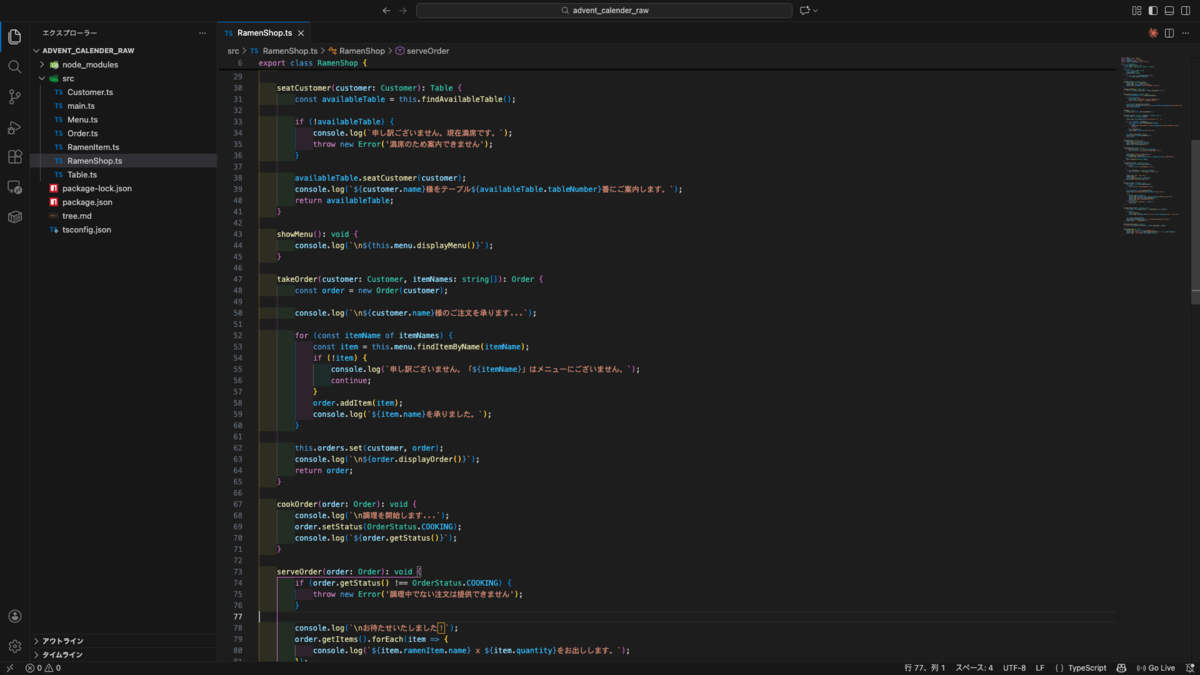
Task: Start Go Live server from the status bar
Action: [x=1155, y=668]
